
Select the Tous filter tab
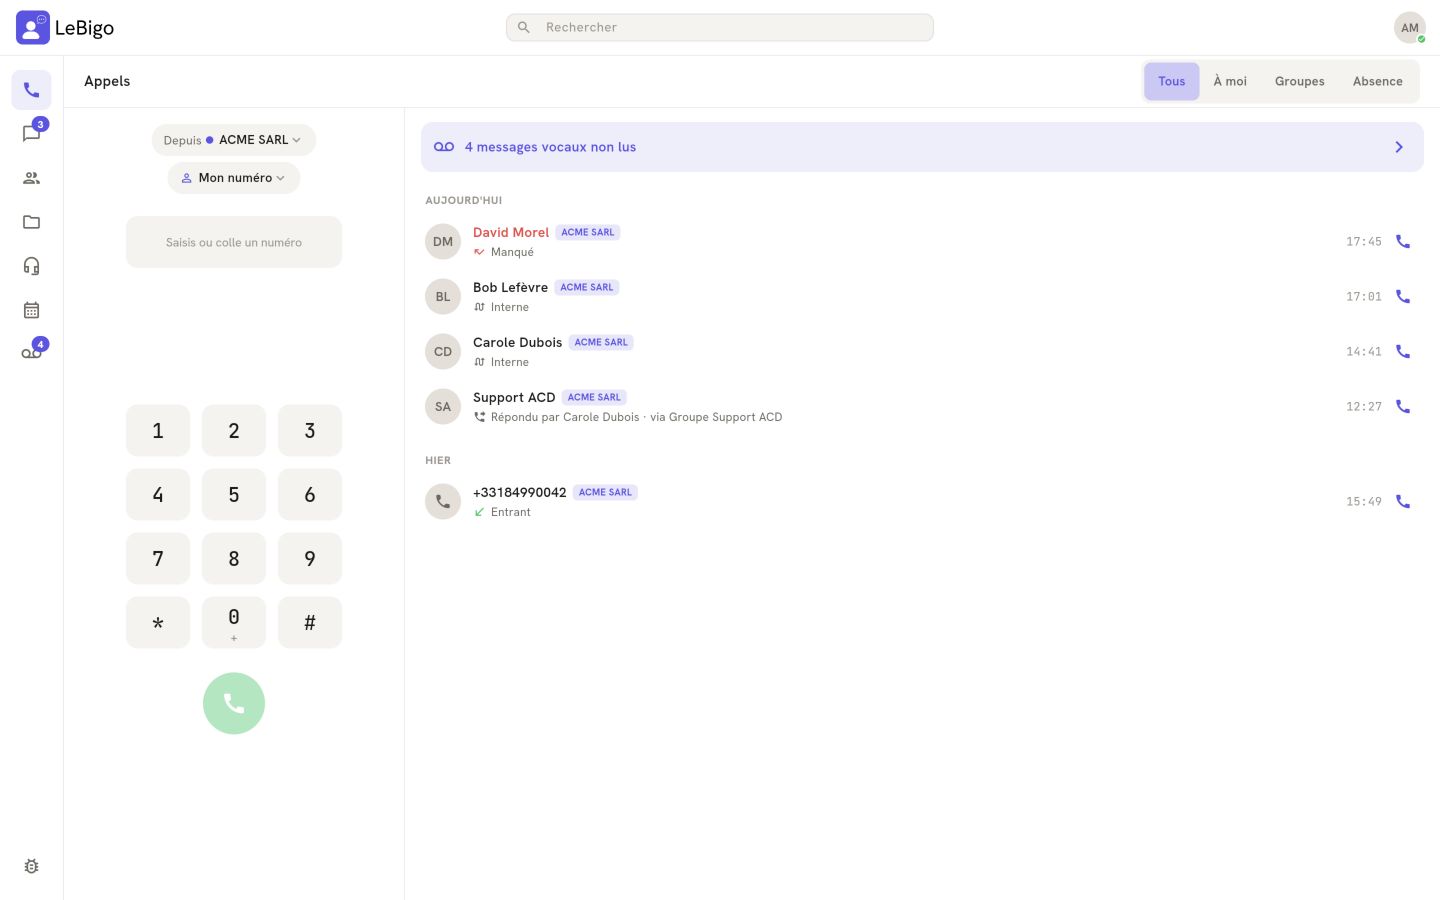tap(1171, 82)
